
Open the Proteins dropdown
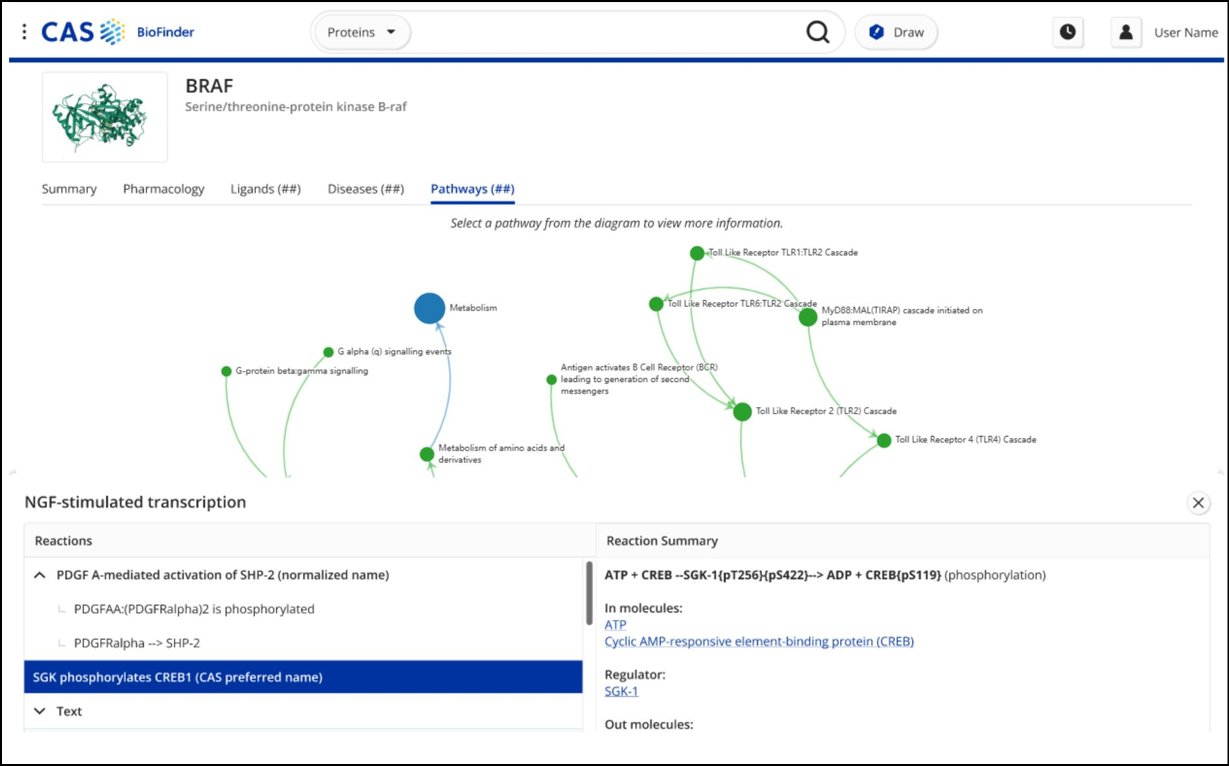pos(362,31)
